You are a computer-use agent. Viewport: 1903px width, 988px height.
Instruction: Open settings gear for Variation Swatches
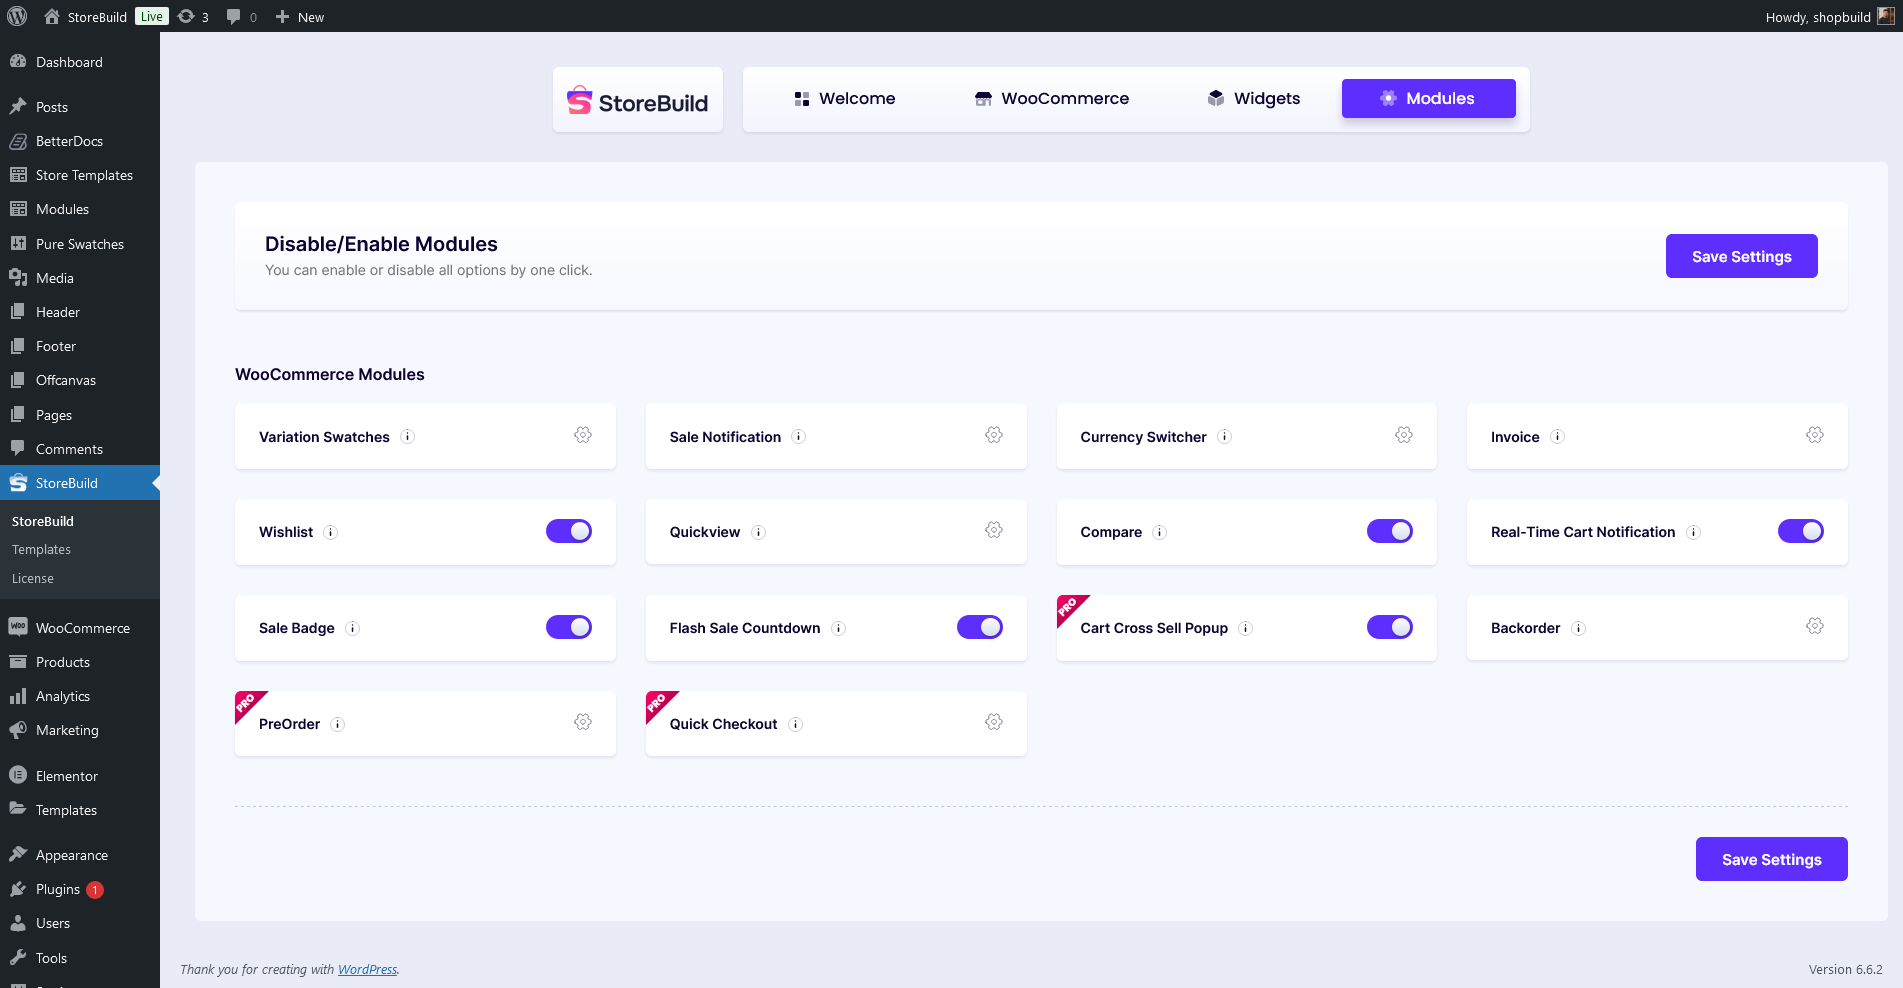tap(583, 435)
